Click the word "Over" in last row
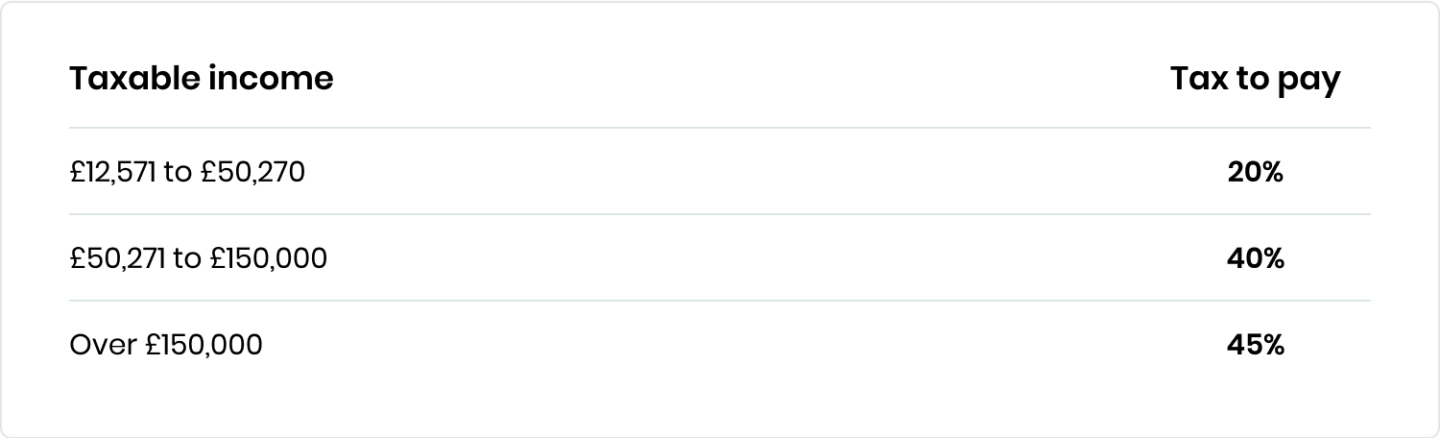This screenshot has height=438, width=1440. (95, 346)
